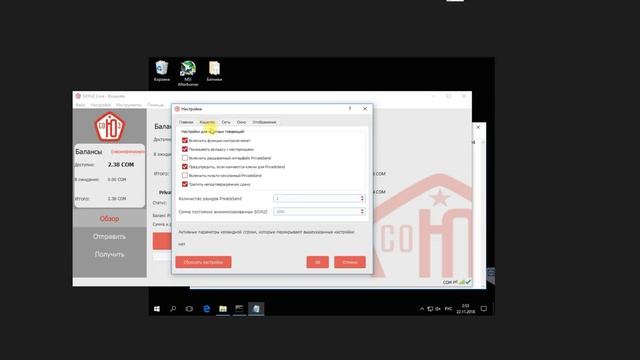Close the Настройки dialog
Image resolution: width=640 pixels, height=360 pixels.
(365, 109)
